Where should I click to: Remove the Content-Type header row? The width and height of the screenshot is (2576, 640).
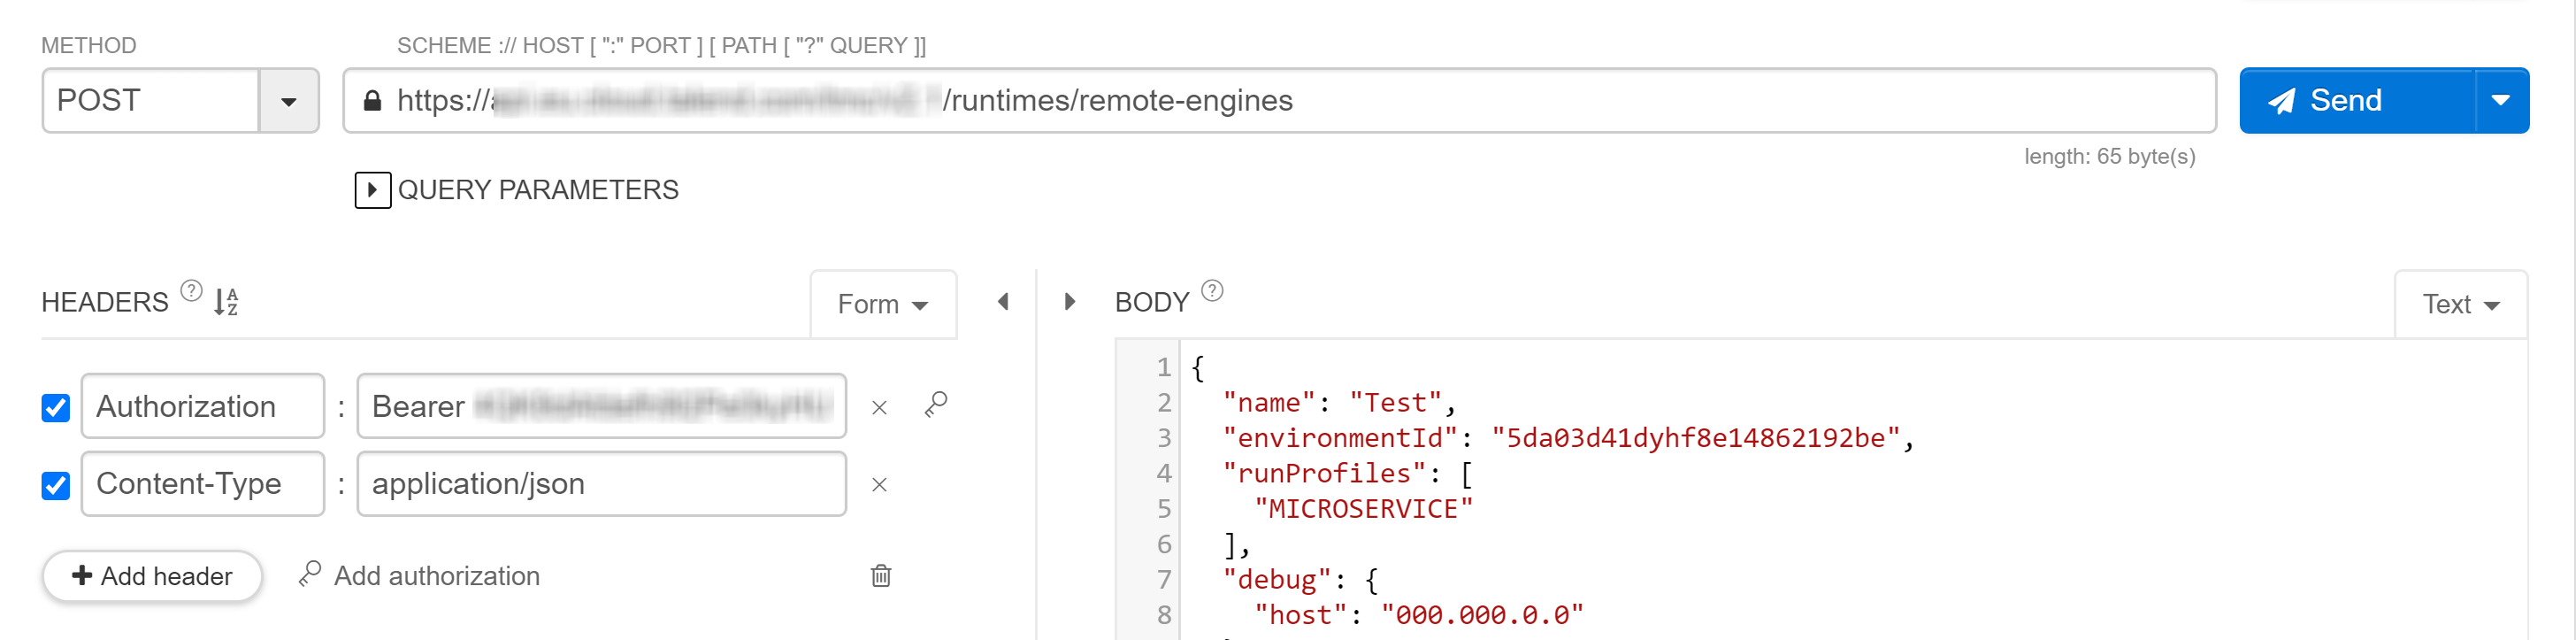879,485
